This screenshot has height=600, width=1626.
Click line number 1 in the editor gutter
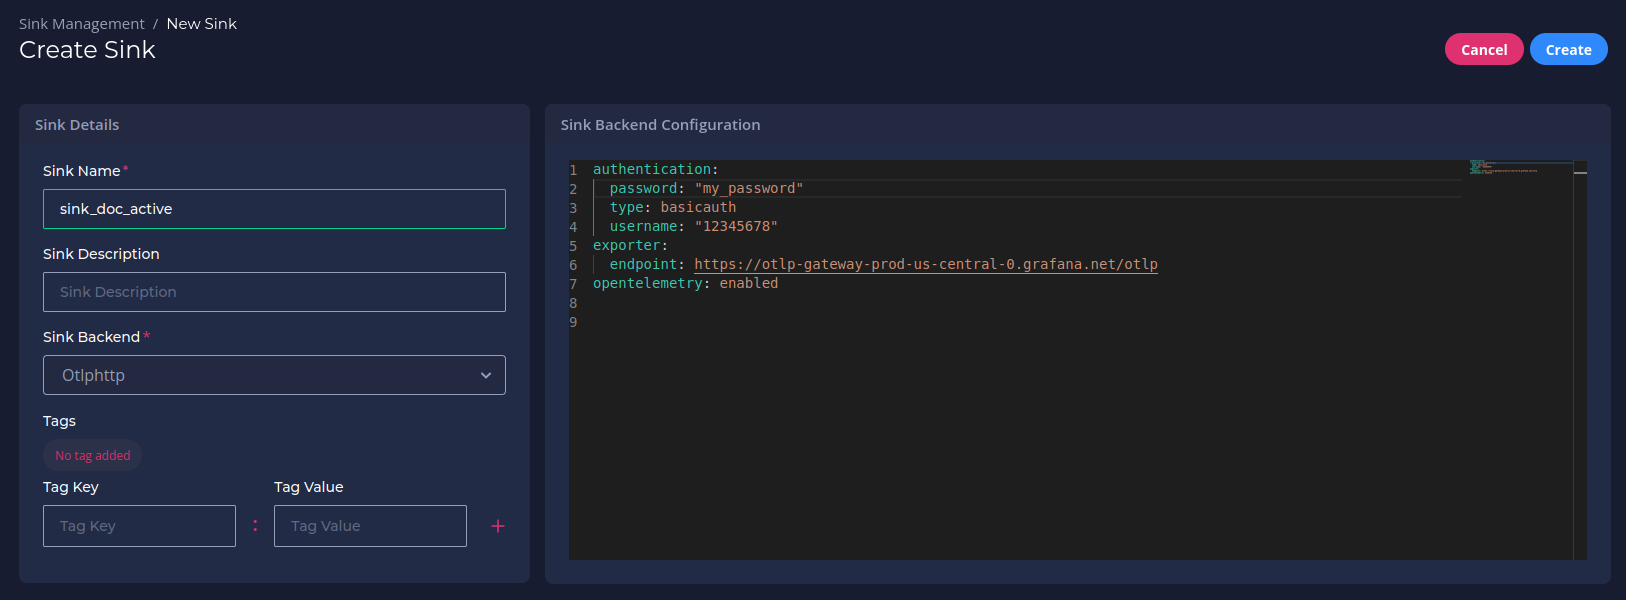pyautogui.click(x=573, y=170)
